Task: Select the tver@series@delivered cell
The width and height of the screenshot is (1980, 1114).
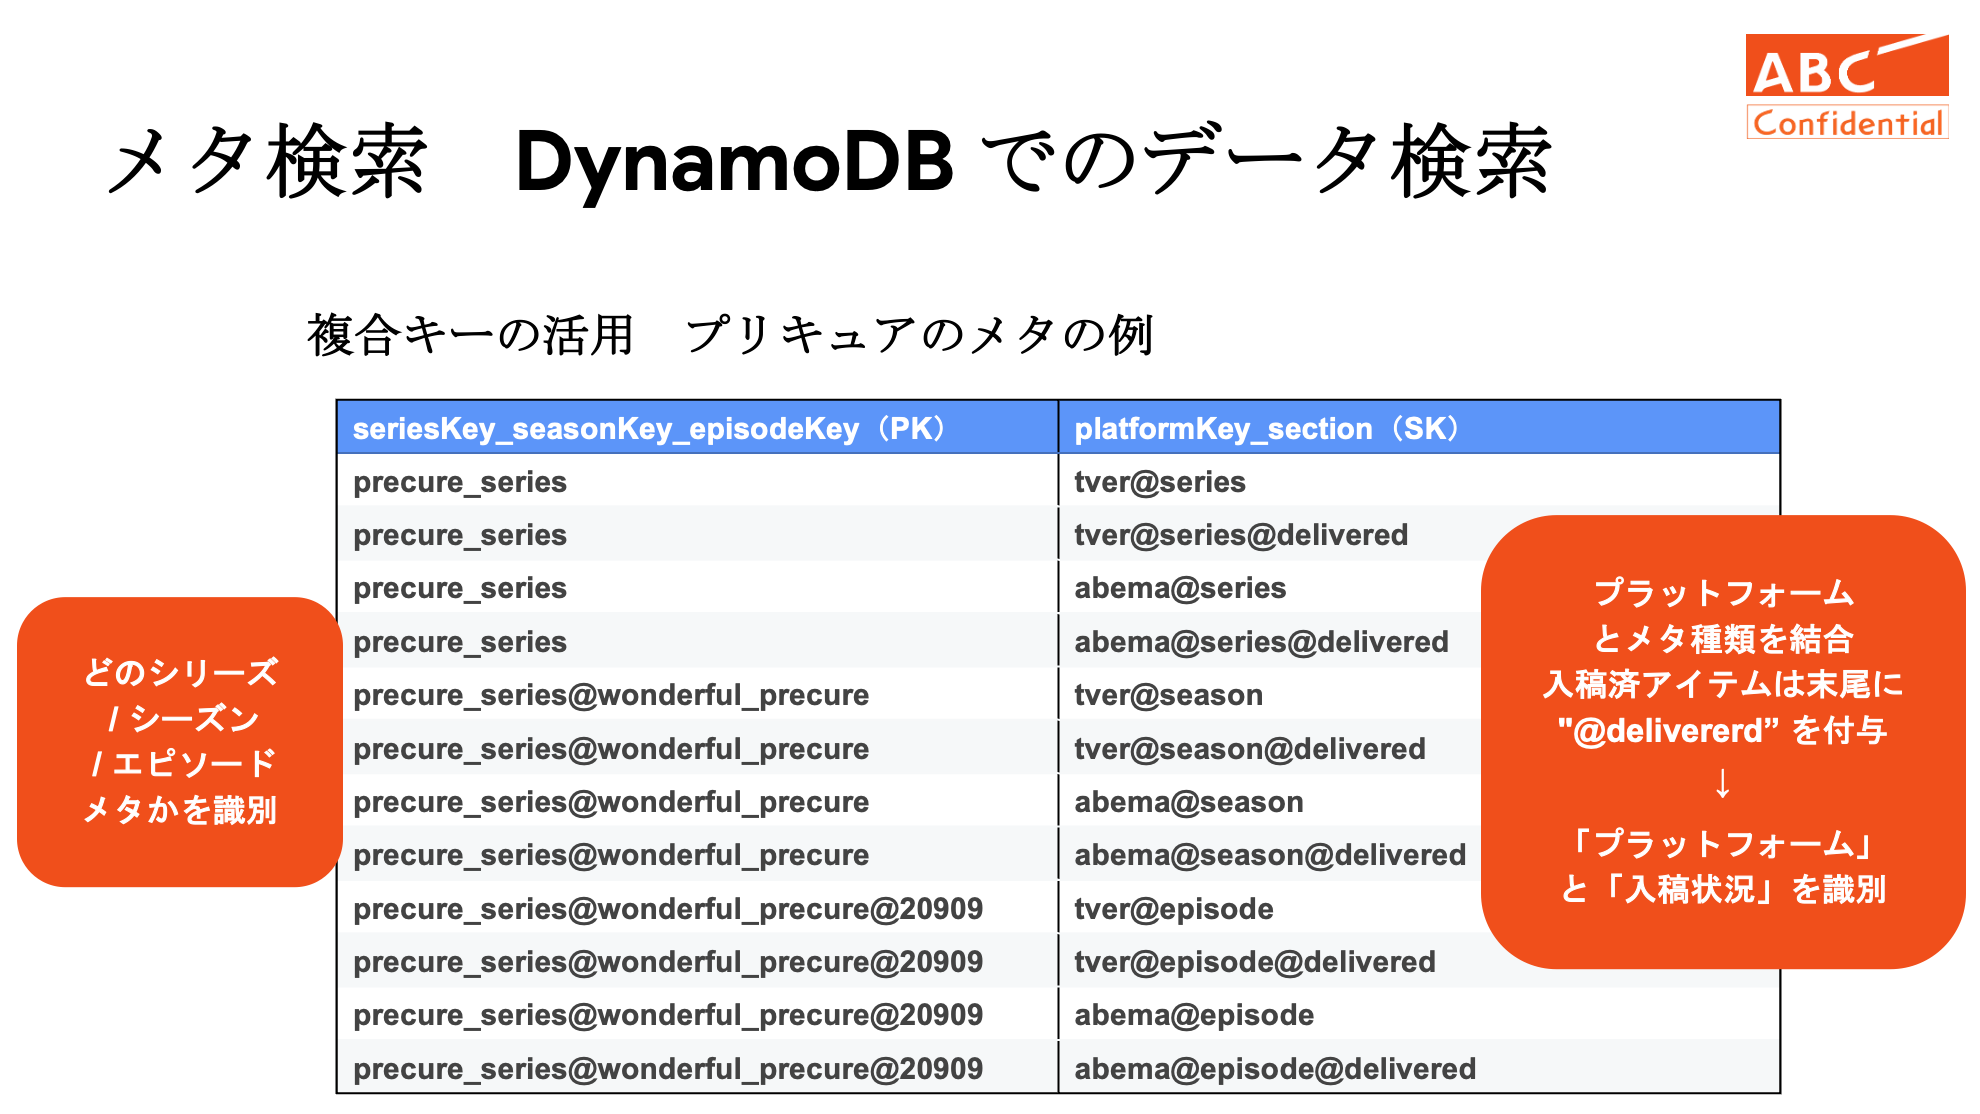Action: (x=1241, y=535)
